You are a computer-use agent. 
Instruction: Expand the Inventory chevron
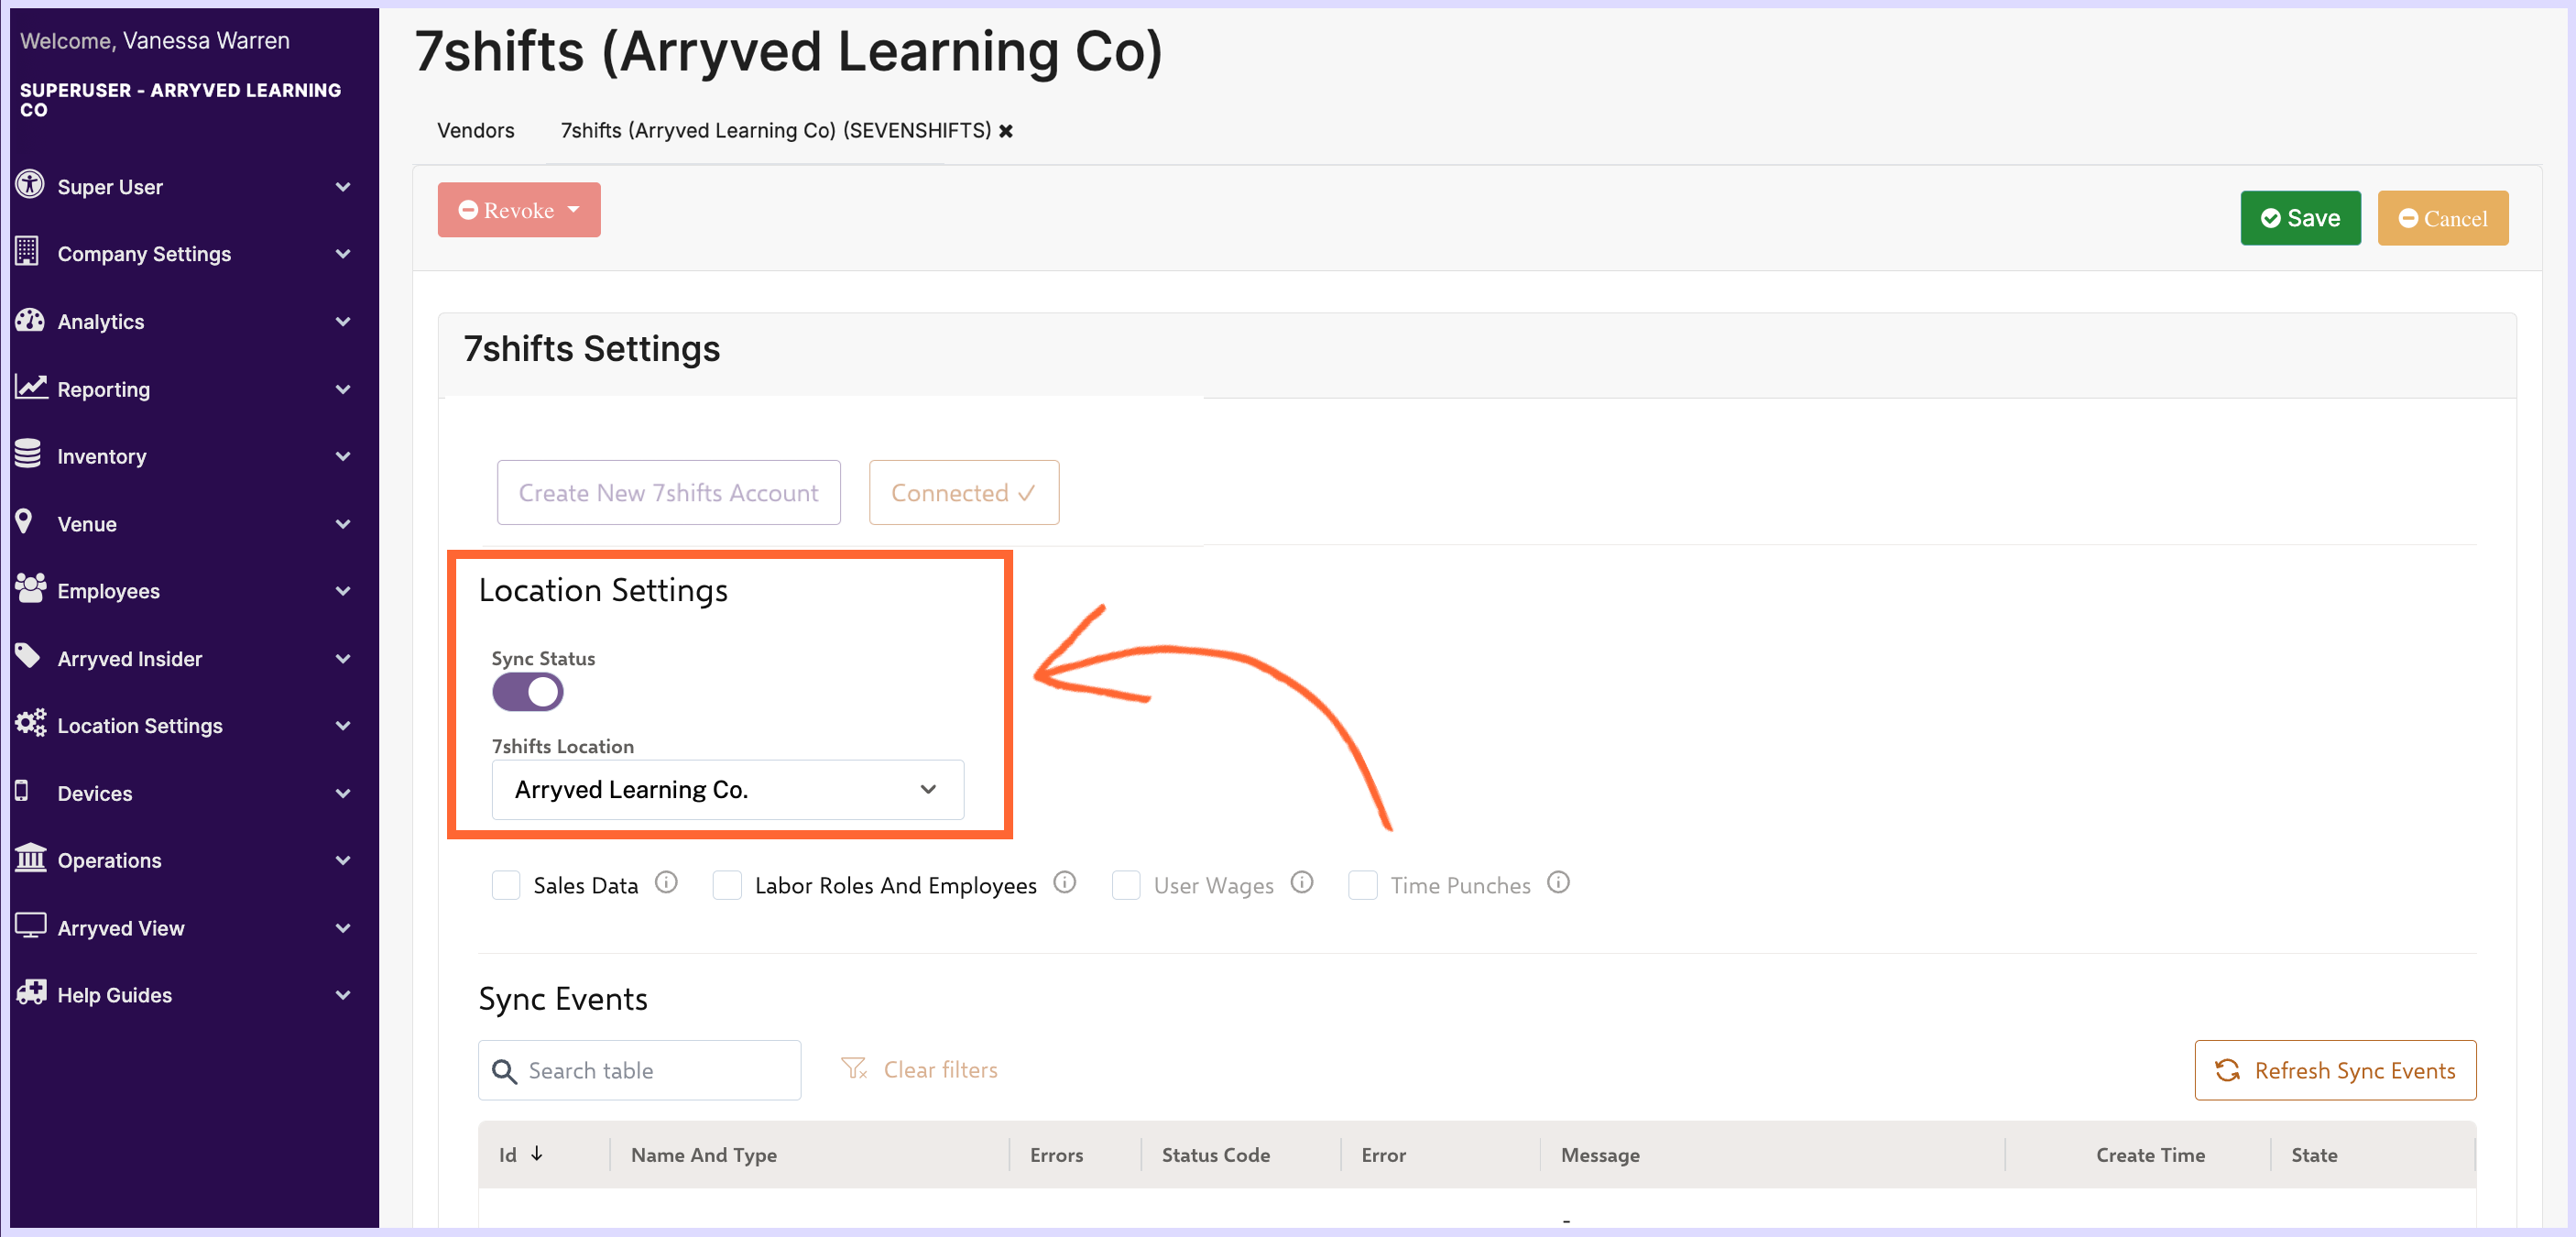click(343, 456)
